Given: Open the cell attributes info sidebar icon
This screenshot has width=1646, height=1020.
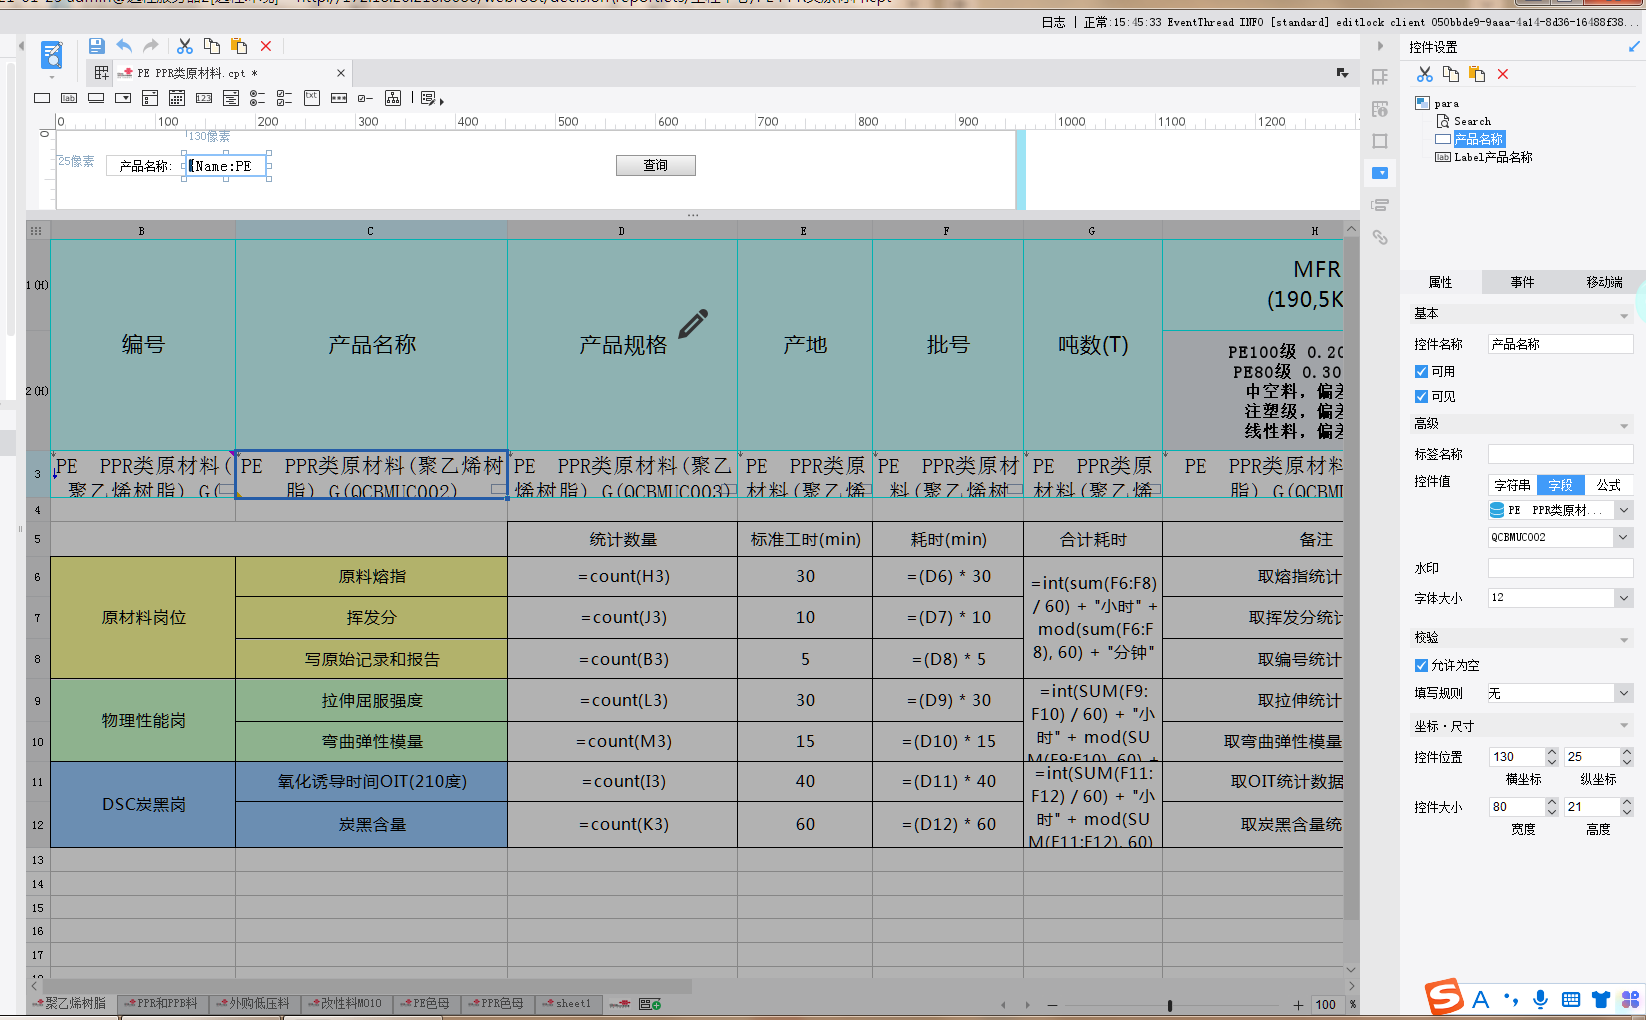Looking at the screenshot, I should (1380, 109).
